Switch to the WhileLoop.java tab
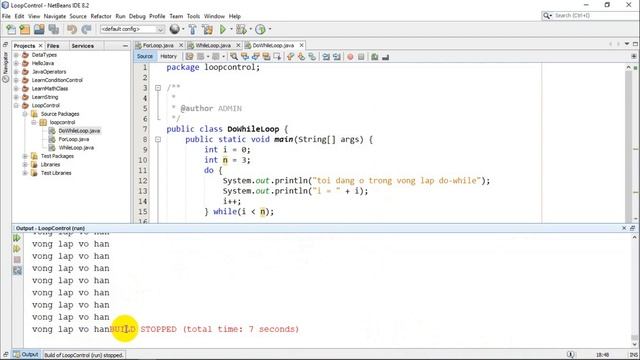 [x=213, y=45]
